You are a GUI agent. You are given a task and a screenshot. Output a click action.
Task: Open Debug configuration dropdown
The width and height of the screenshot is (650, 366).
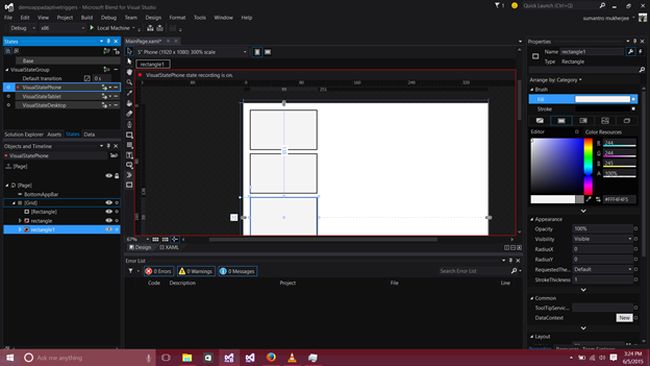coord(22,28)
